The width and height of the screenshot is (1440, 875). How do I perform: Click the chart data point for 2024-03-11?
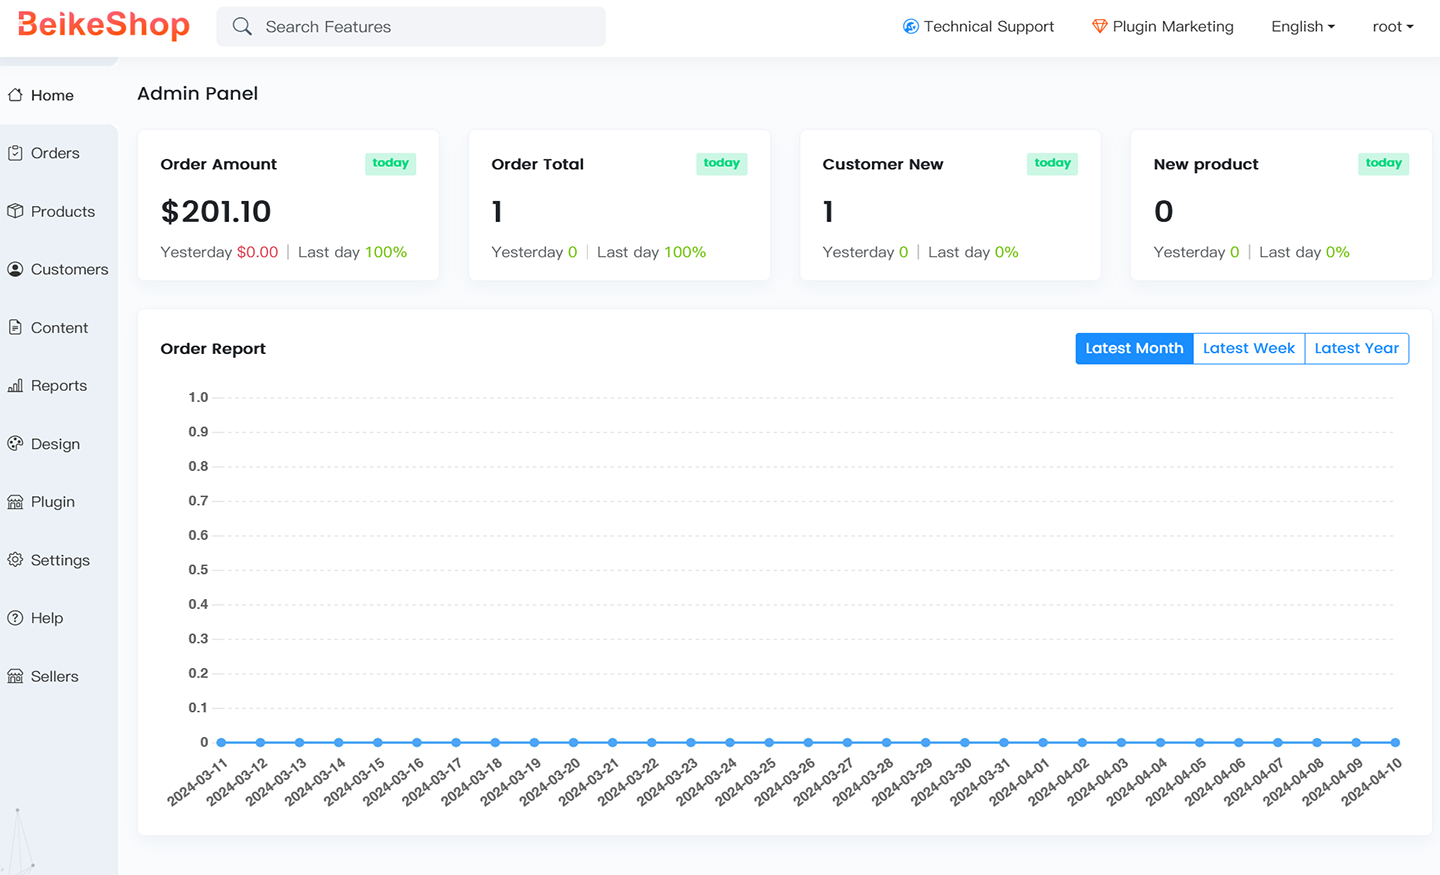tap(221, 742)
